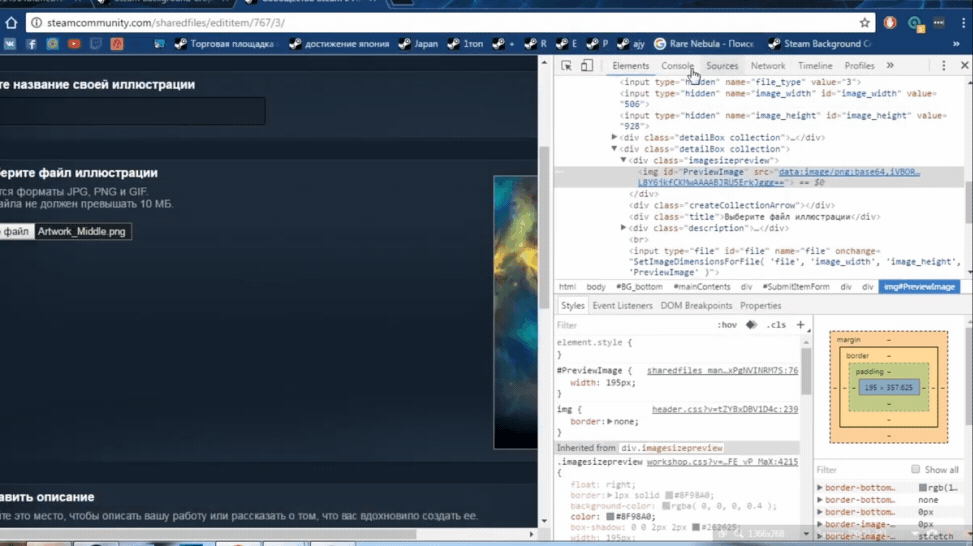The image size is (973, 546).
Task: Expand the description div node
Action: [624, 228]
